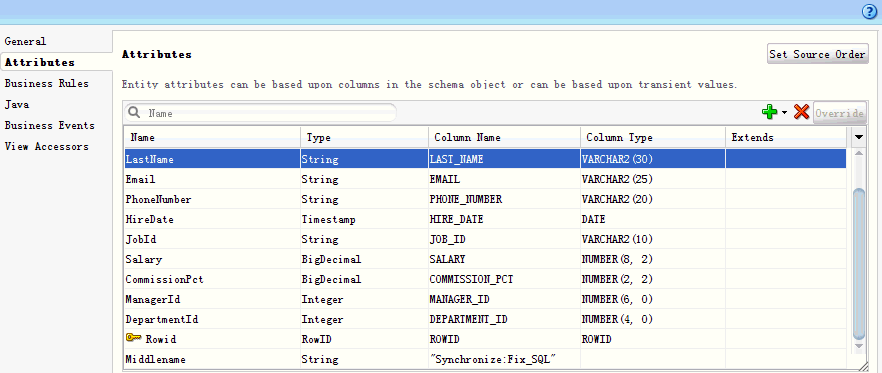
Task: Click the search magnifier icon
Action: [x=134, y=113]
